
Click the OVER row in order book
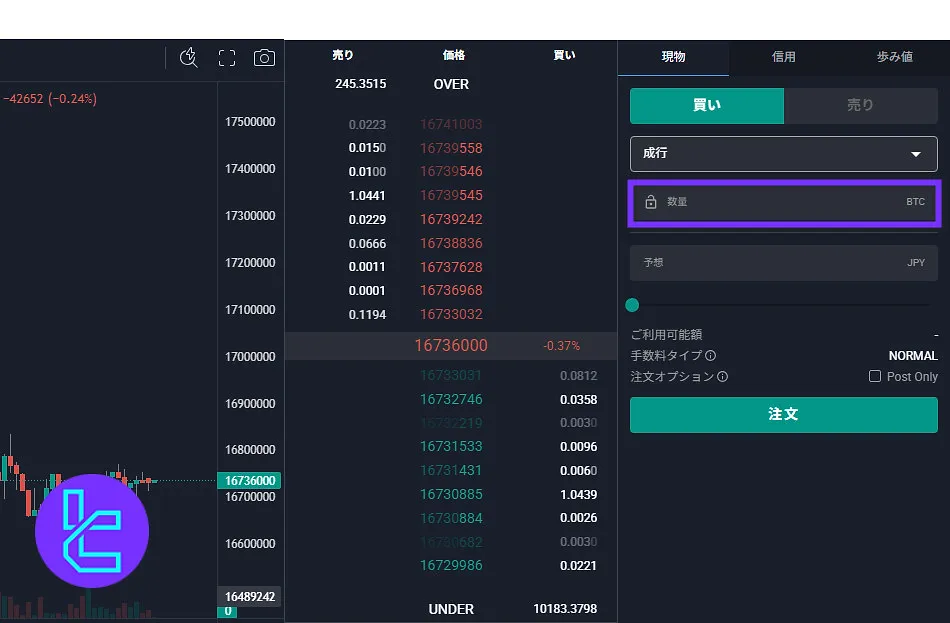point(451,84)
